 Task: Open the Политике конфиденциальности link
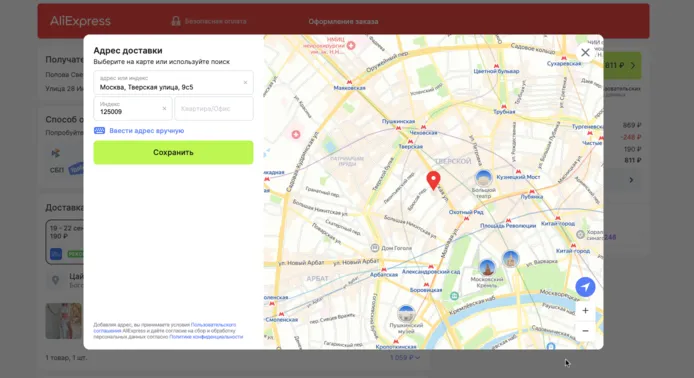(206, 337)
